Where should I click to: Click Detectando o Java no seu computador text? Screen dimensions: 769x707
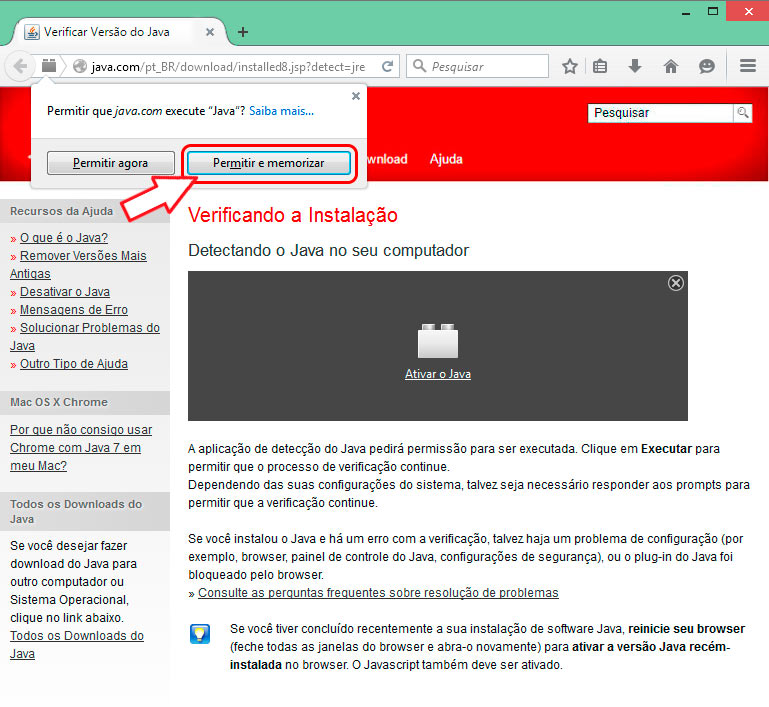coord(329,251)
